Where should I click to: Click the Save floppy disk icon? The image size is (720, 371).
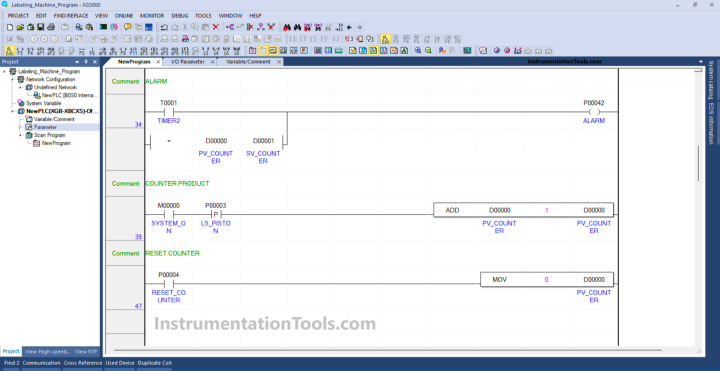click(40, 27)
